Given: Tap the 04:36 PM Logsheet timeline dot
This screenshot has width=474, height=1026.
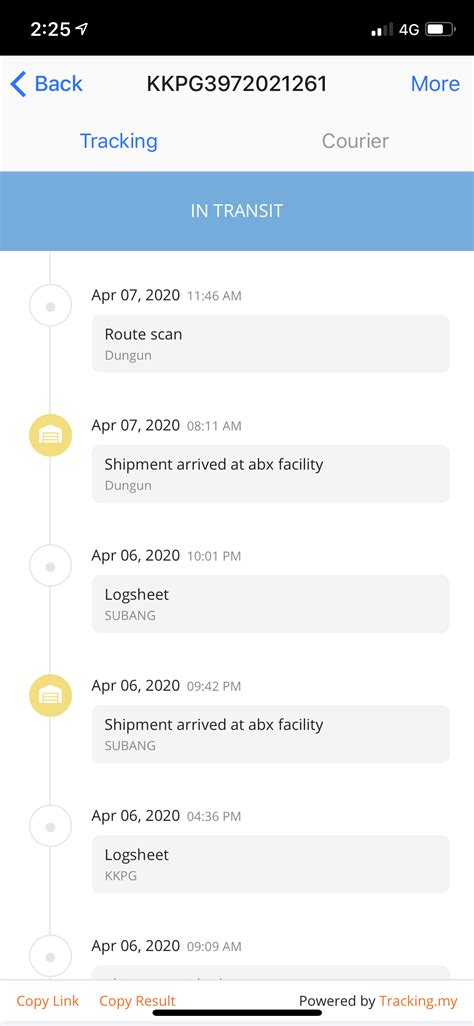Looking at the screenshot, I should tap(50, 826).
